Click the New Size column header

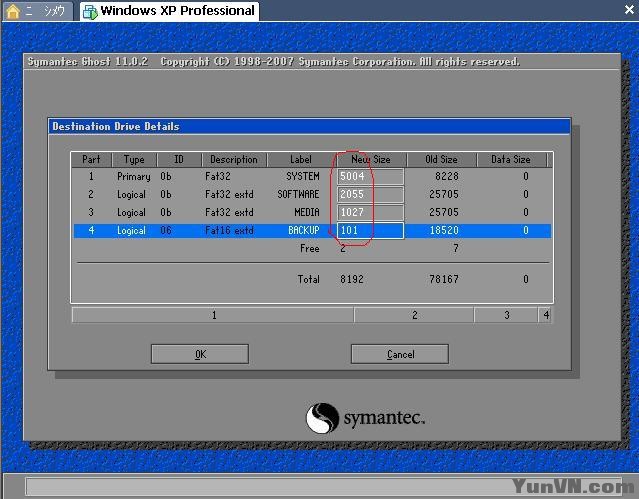coord(371,159)
